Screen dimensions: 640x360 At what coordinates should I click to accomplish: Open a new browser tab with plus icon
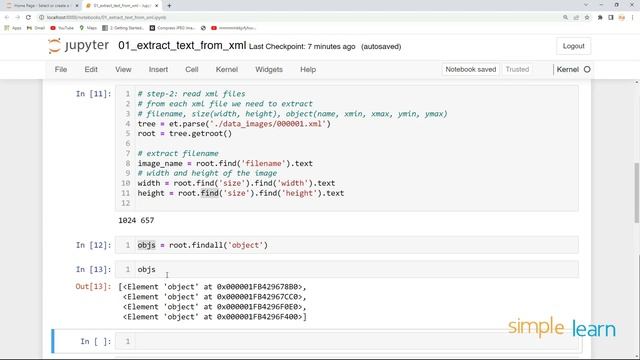(169, 6)
